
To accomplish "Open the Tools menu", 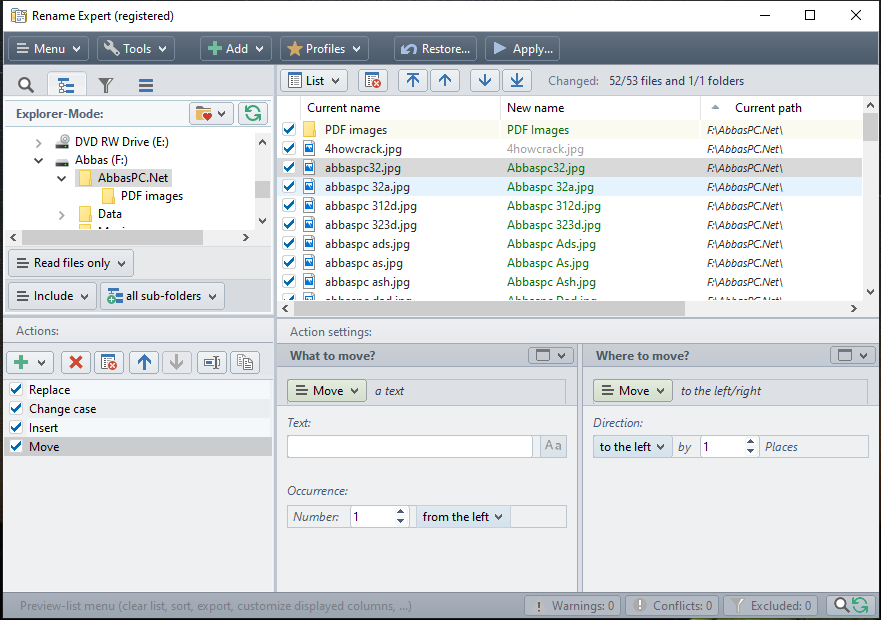I will pos(136,49).
